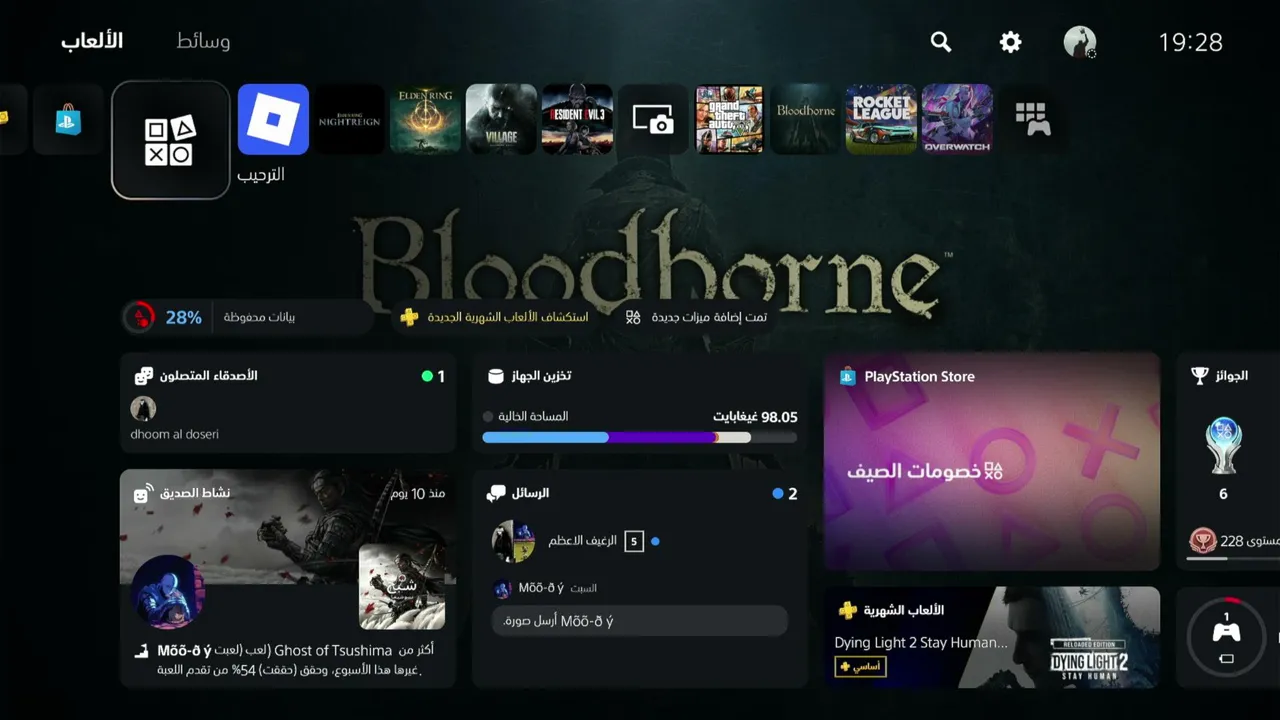Select friend dhoom al doseri avatar
This screenshot has height=720, width=1280.
point(143,408)
